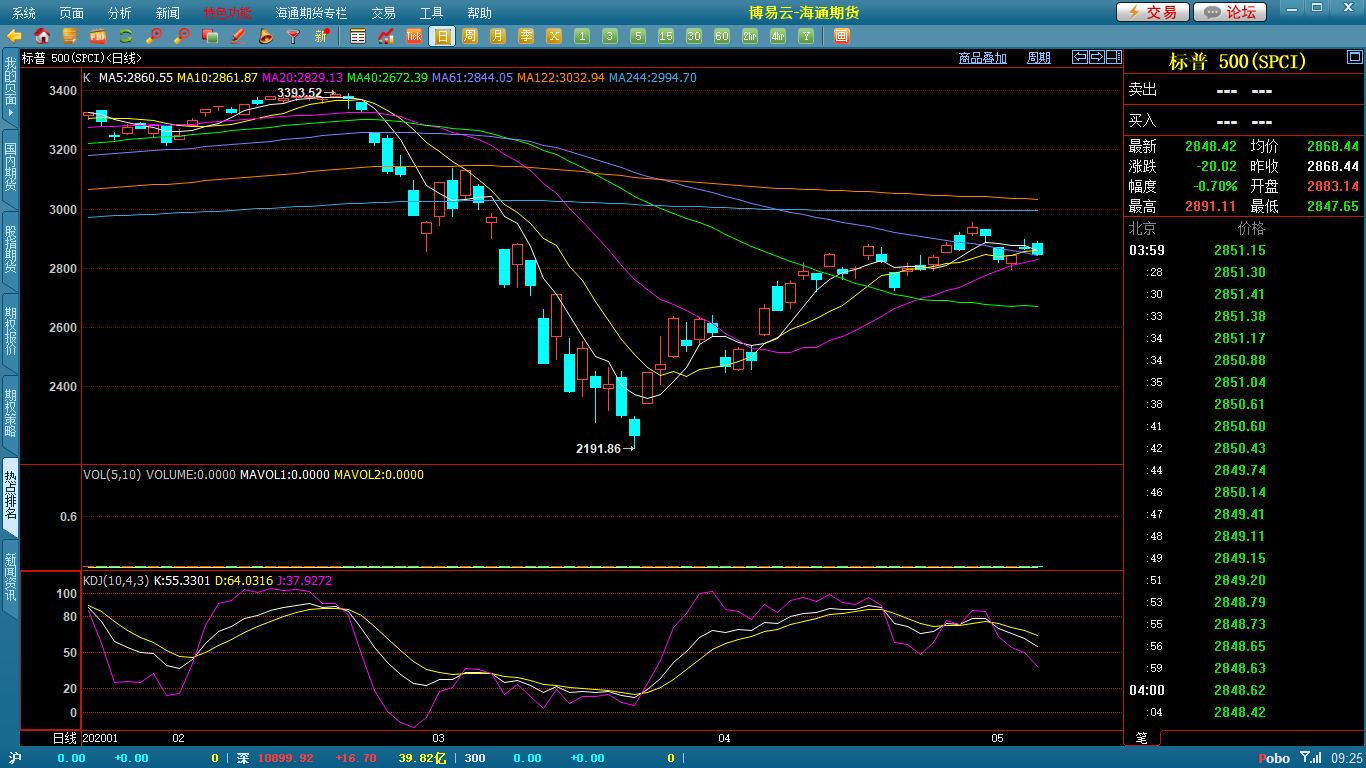The height and width of the screenshot is (768, 1366).
Task: Open the 交易 menu
Action: click(x=383, y=13)
